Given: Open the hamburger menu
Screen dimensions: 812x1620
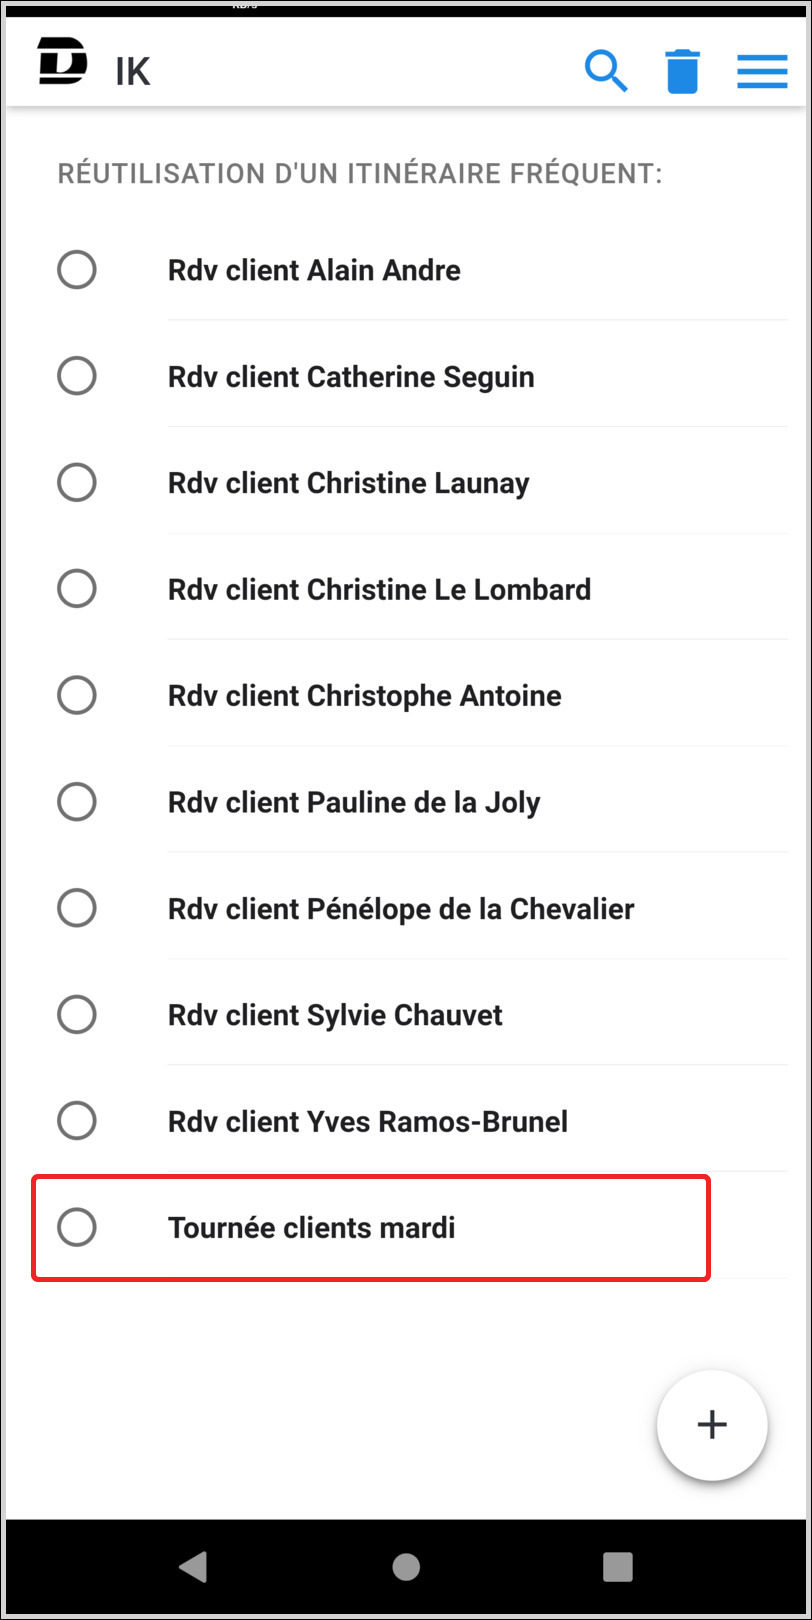Looking at the screenshot, I should coord(762,72).
